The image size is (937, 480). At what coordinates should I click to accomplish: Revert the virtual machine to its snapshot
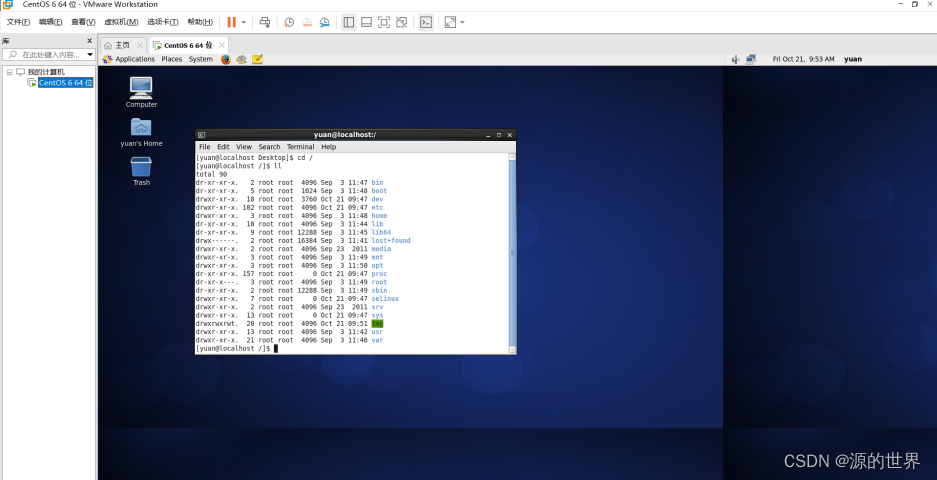[x=307, y=22]
